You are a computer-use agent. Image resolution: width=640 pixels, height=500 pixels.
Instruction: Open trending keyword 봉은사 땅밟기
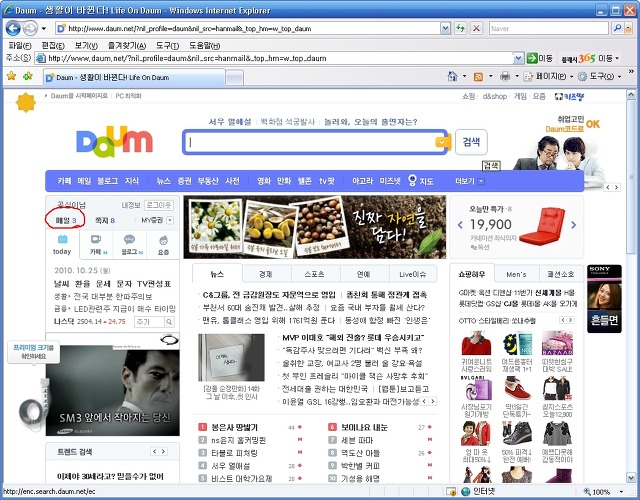234,427
